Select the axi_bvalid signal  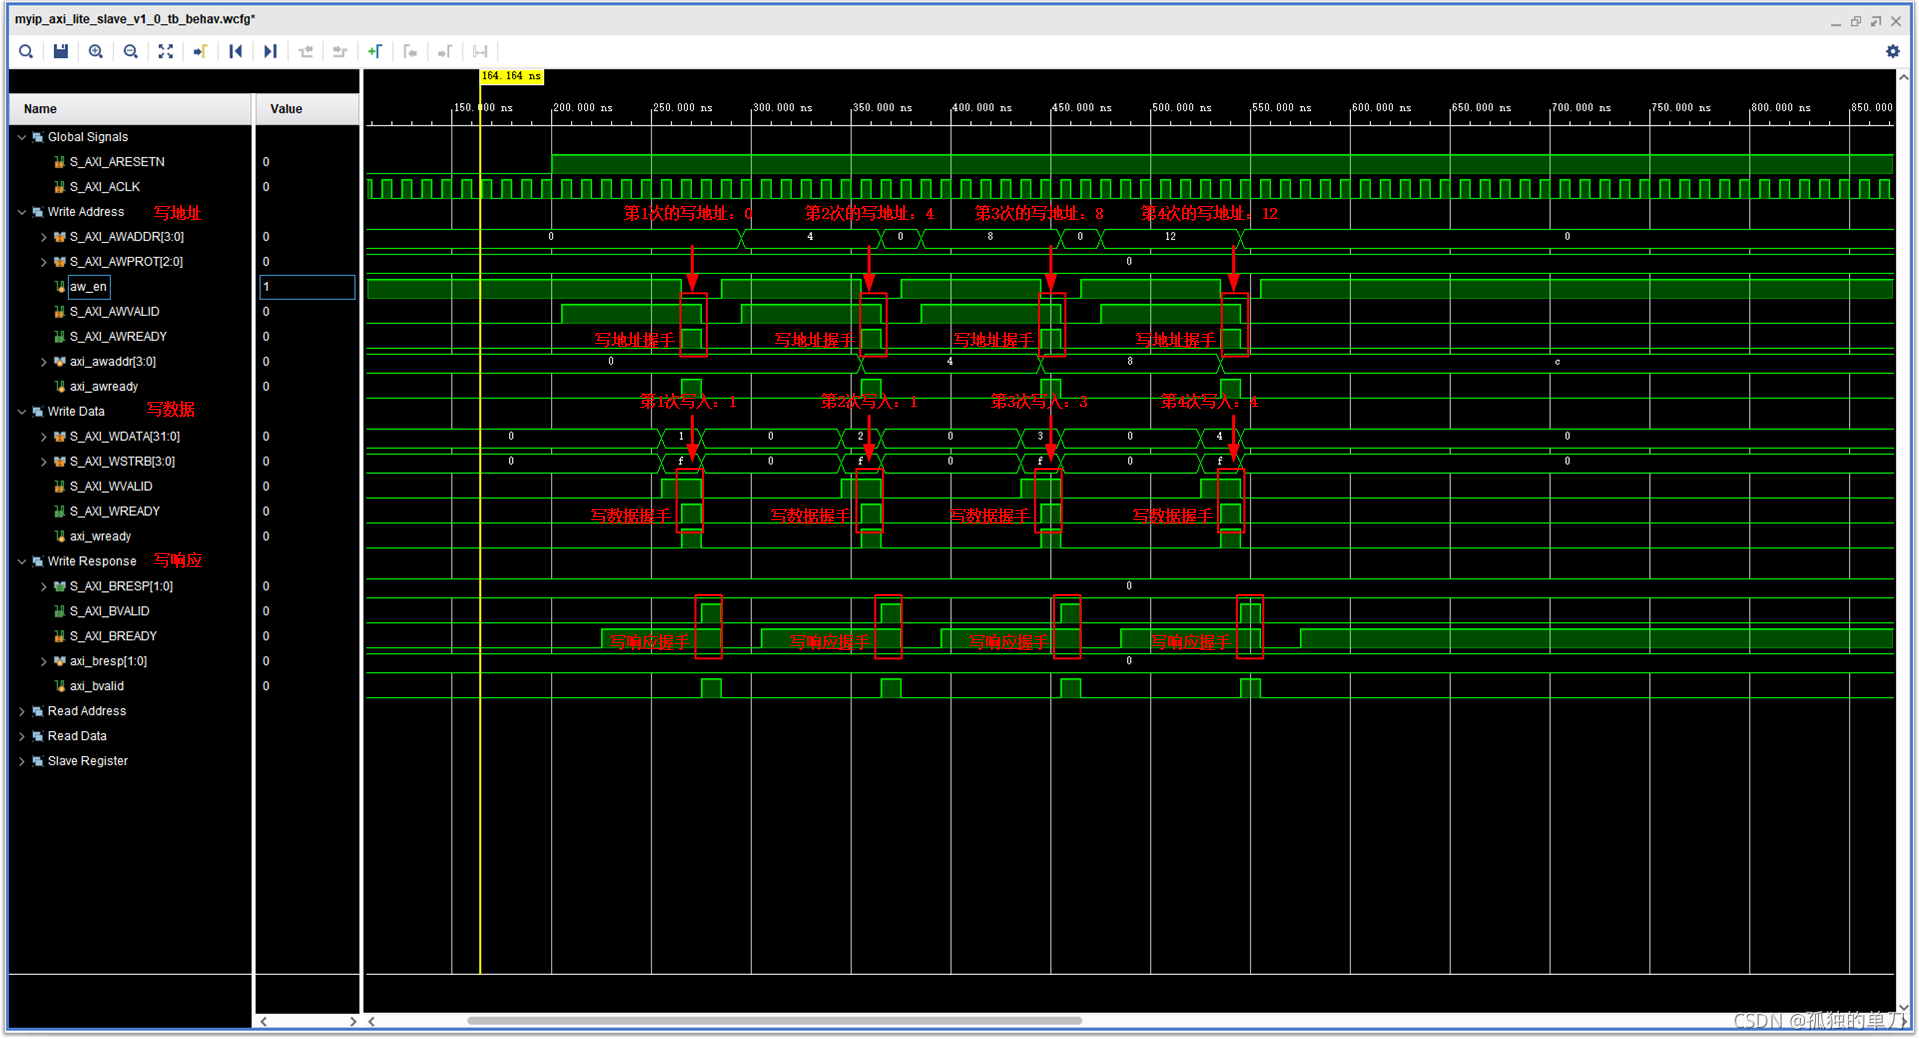click(x=97, y=686)
